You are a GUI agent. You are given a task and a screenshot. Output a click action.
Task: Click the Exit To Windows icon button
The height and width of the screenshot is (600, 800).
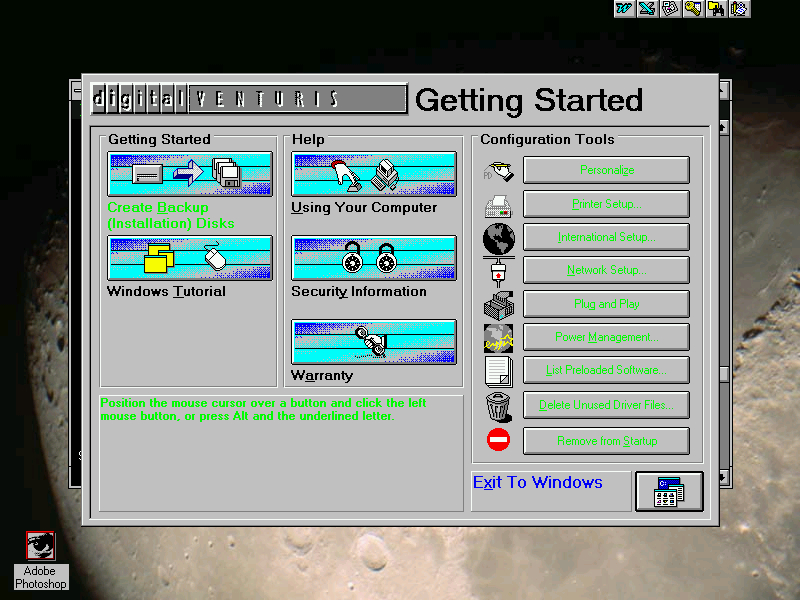click(669, 491)
